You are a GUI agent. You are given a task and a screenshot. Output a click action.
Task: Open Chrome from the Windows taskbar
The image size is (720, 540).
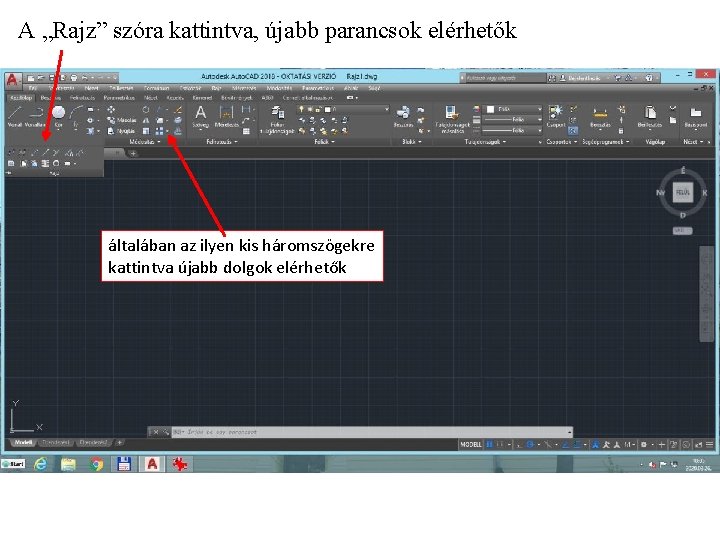[96, 464]
